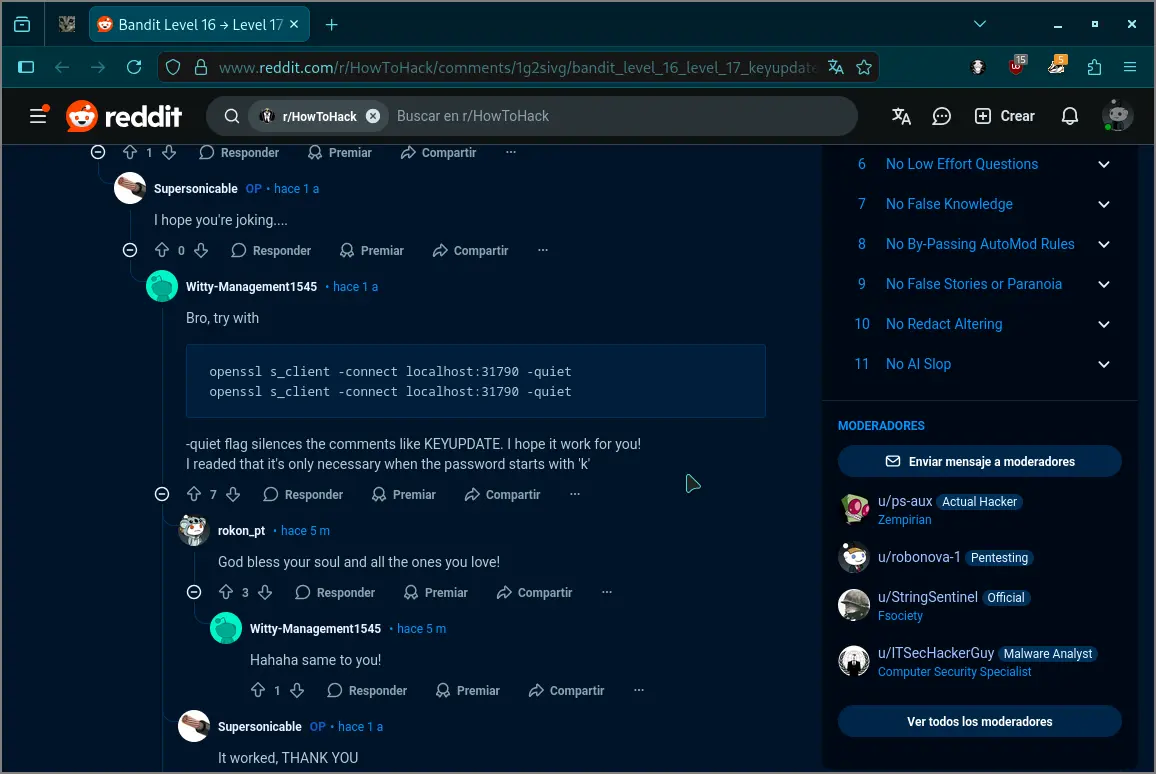The height and width of the screenshot is (774, 1156).
Task: Open a new browser tab
Action: coord(332,24)
